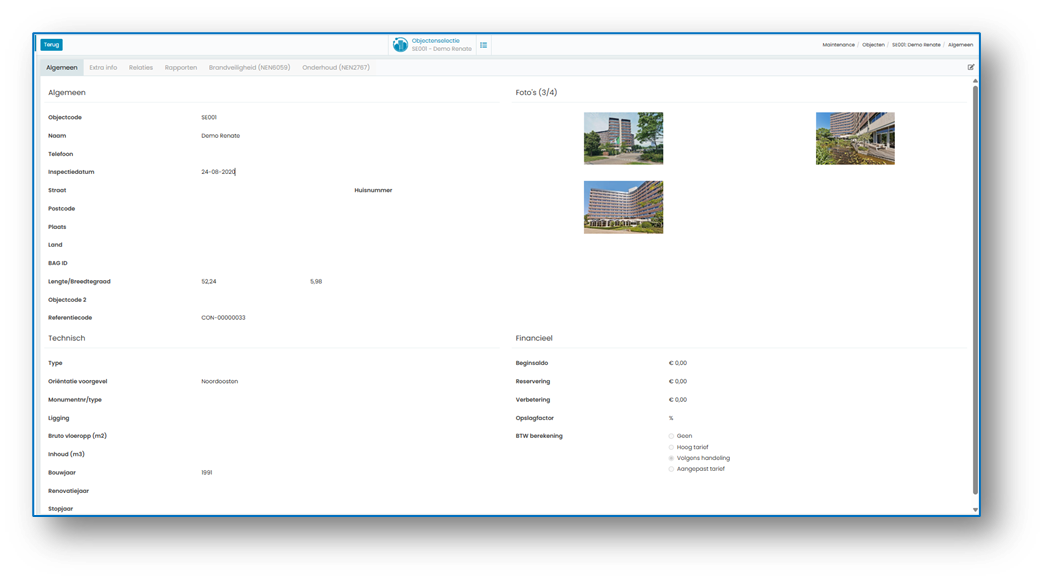
Task: Open the photo of the tower behind trees
Action: 623,138
